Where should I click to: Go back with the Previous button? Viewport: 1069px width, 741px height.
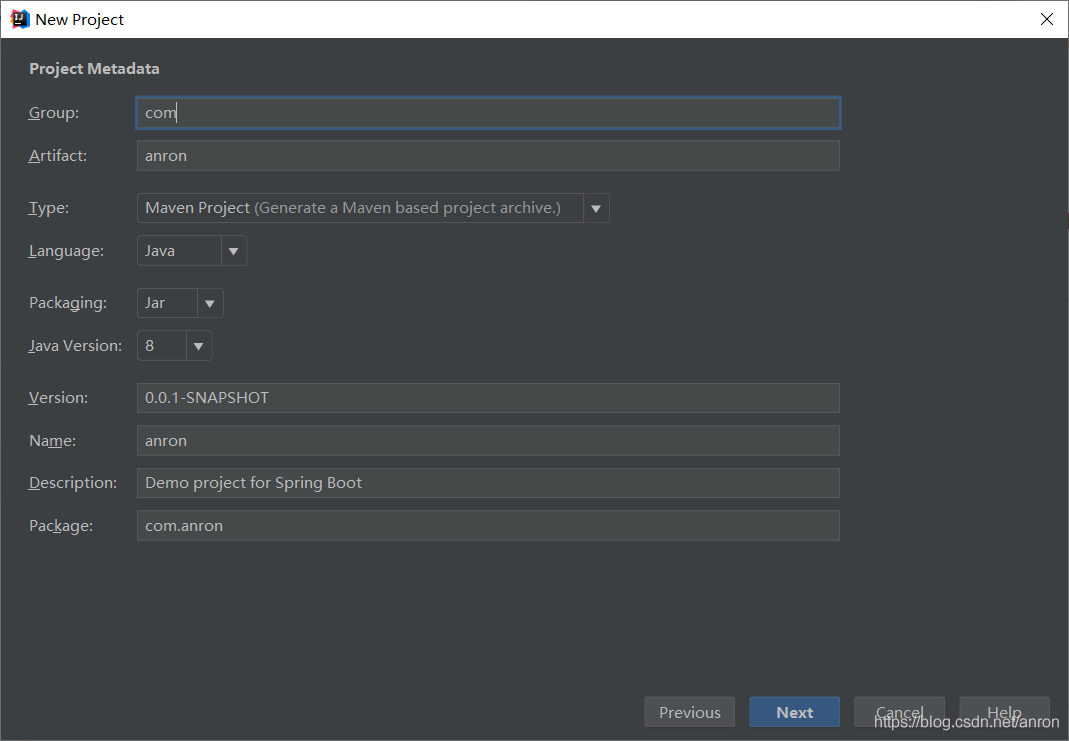pos(689,712)
